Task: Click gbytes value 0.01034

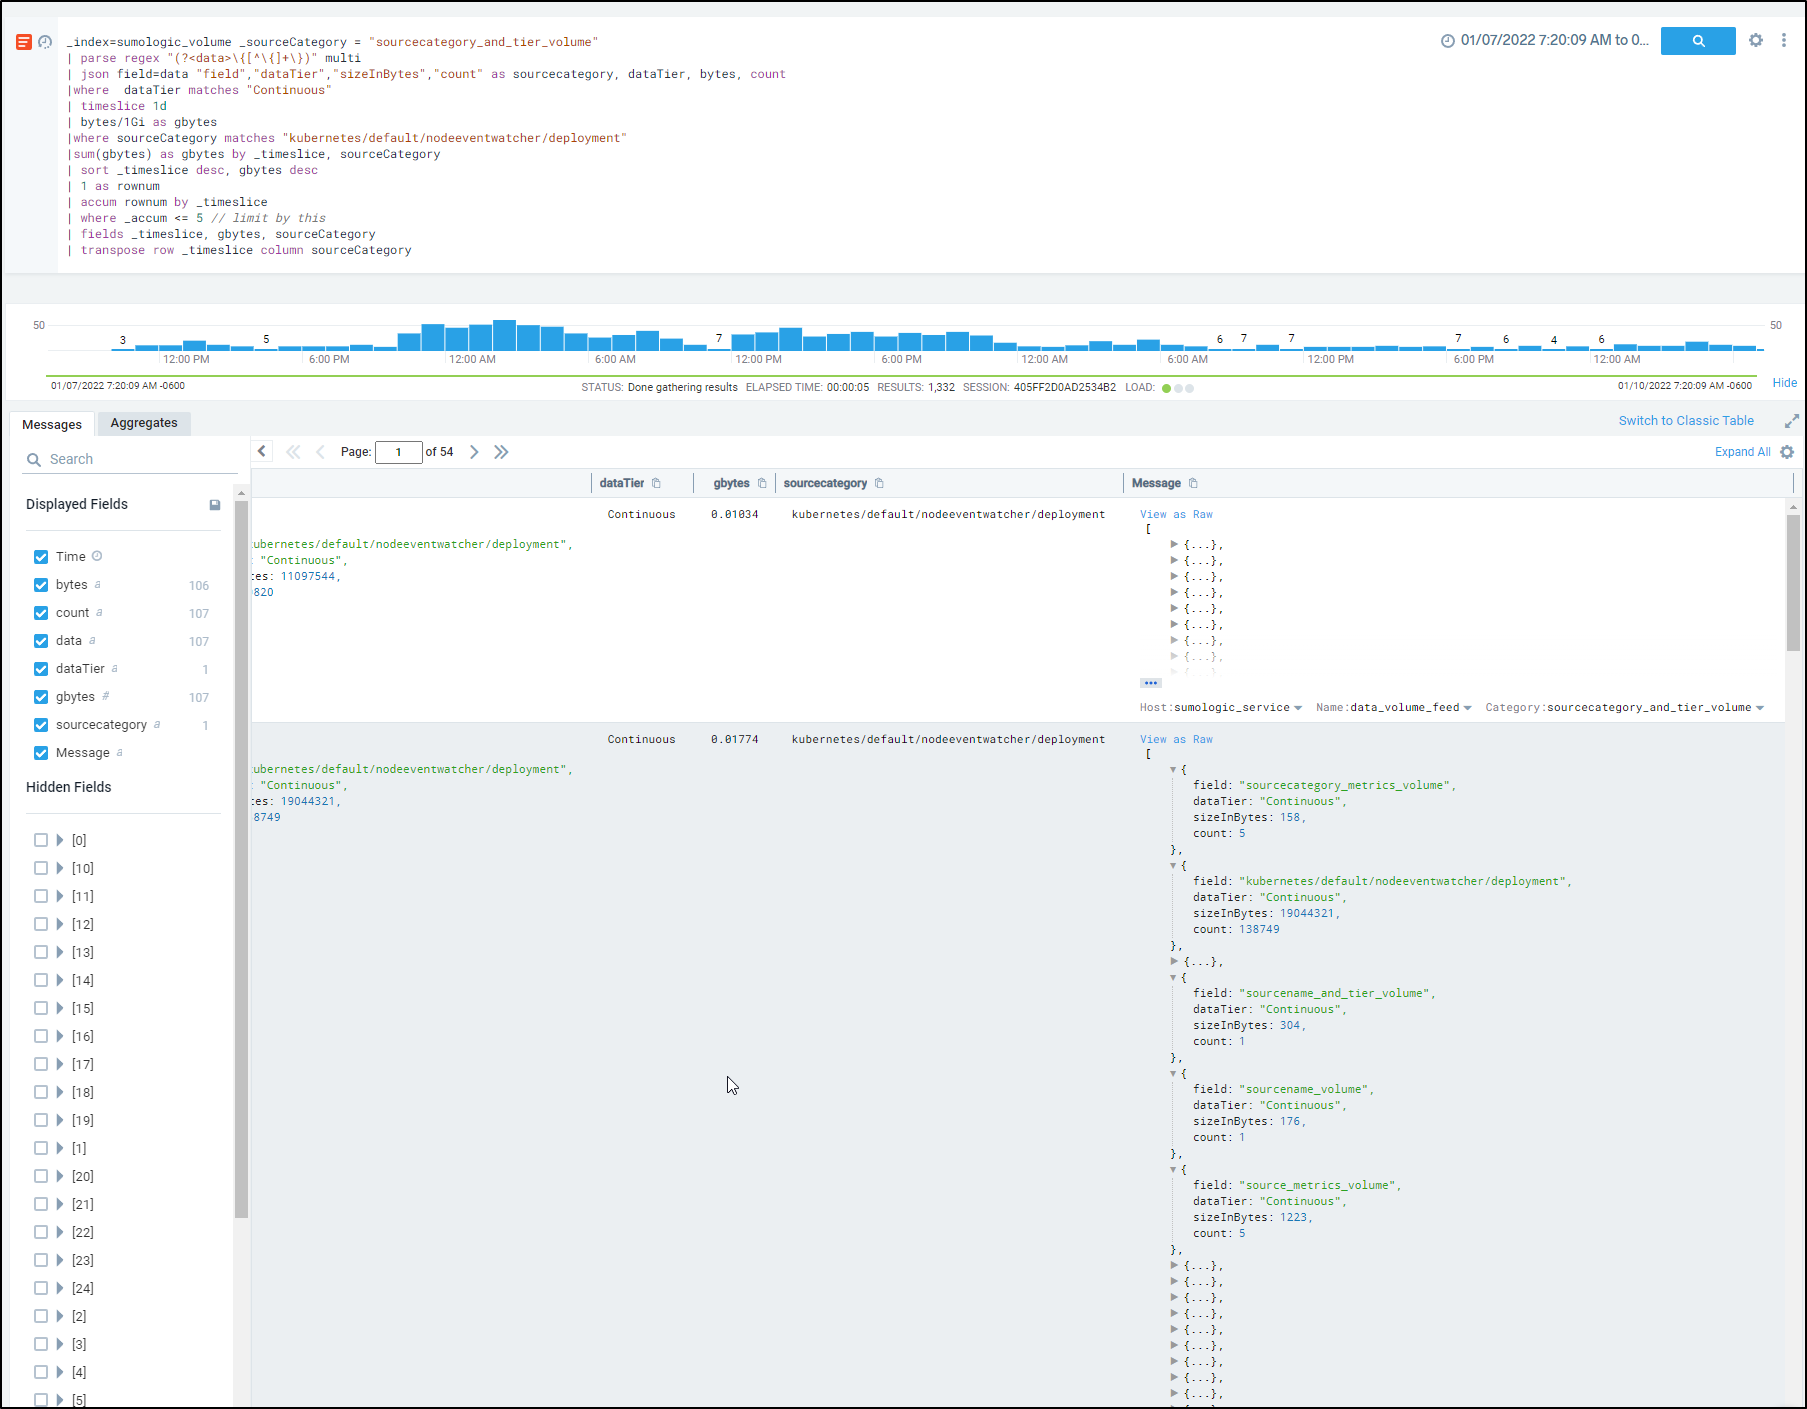Action: 734,515
